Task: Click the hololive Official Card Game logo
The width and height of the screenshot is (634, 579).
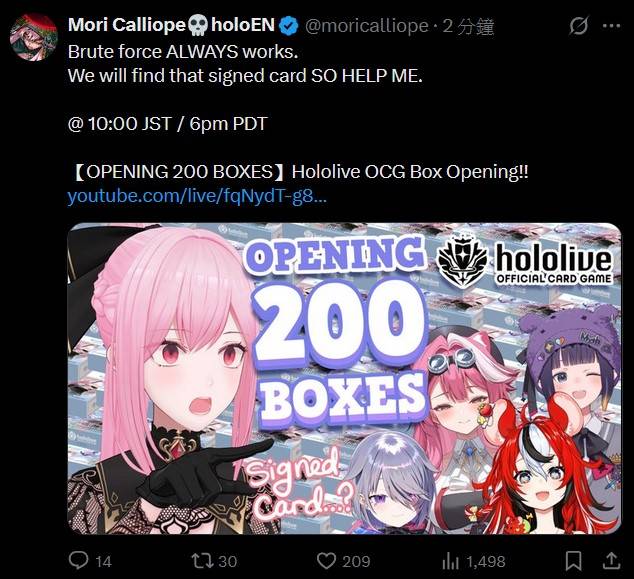Action: [x=525, y=261]
